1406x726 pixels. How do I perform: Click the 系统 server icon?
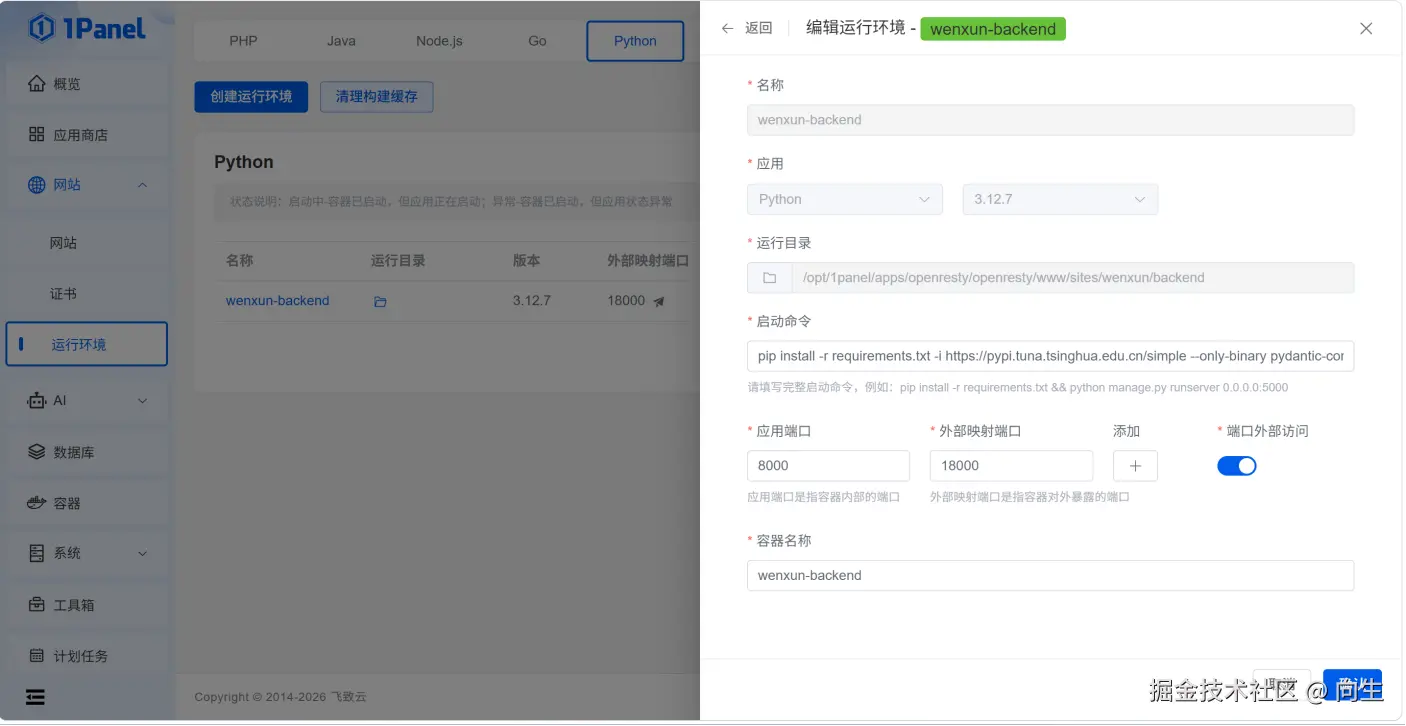coord(37,553)
